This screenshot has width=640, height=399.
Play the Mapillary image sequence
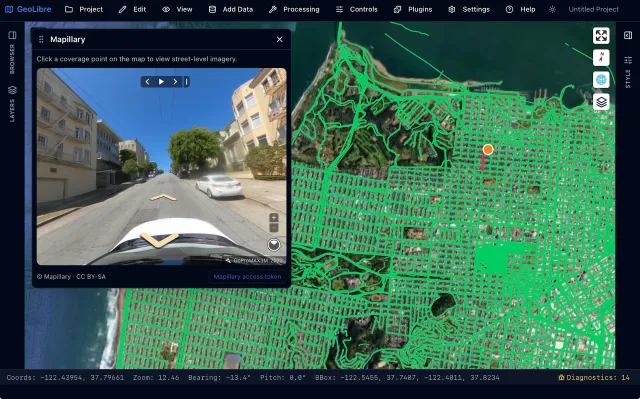click(x=161, y=82)
